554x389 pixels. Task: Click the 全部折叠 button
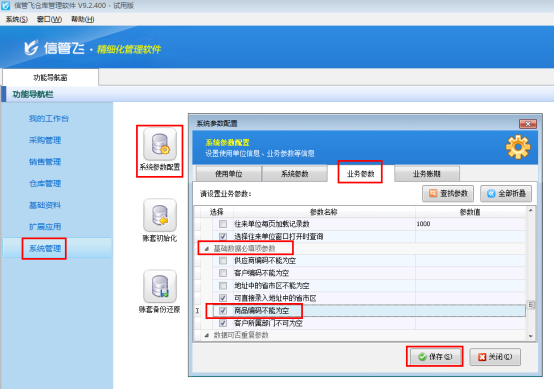point(506,194)
